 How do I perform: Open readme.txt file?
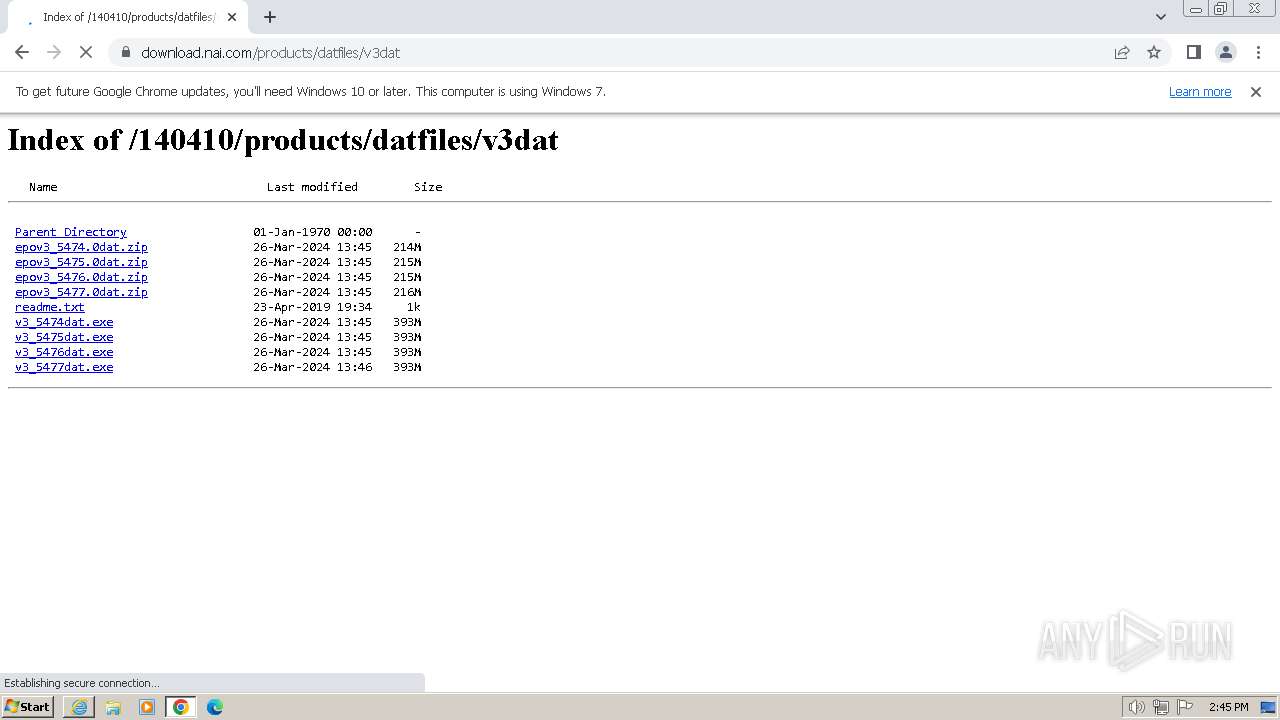50,307
